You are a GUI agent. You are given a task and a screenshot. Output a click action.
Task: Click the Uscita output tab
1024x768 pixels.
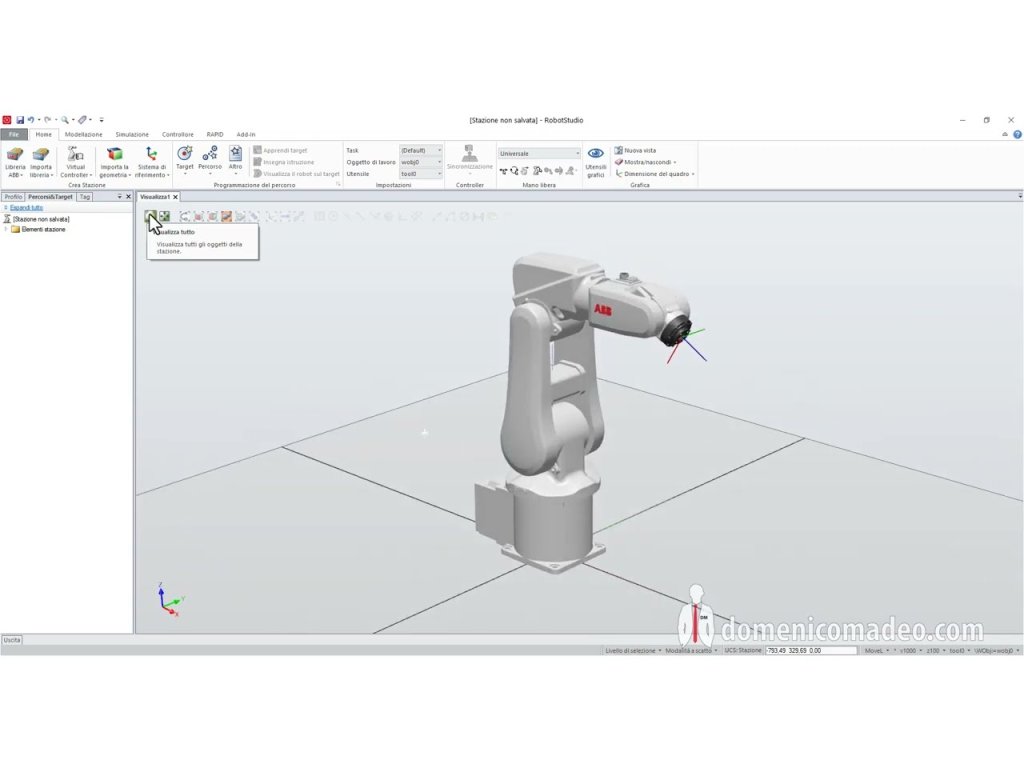(x=12, y=640)
